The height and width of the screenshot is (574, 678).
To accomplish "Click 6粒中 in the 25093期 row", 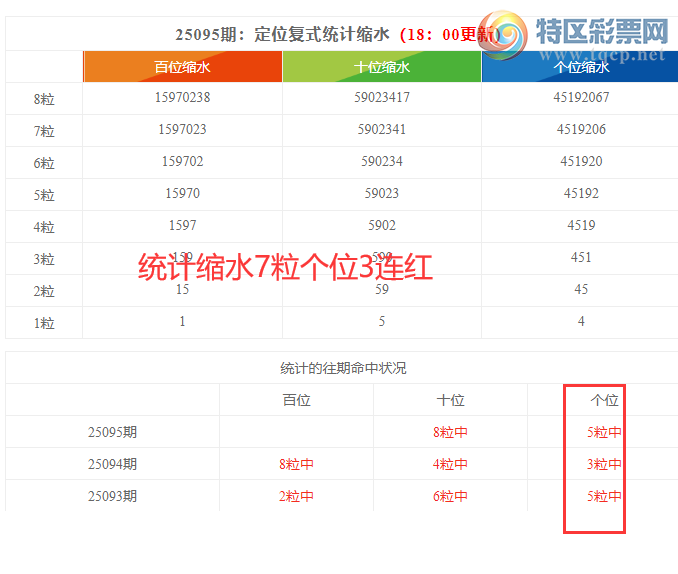I will 450,496.
